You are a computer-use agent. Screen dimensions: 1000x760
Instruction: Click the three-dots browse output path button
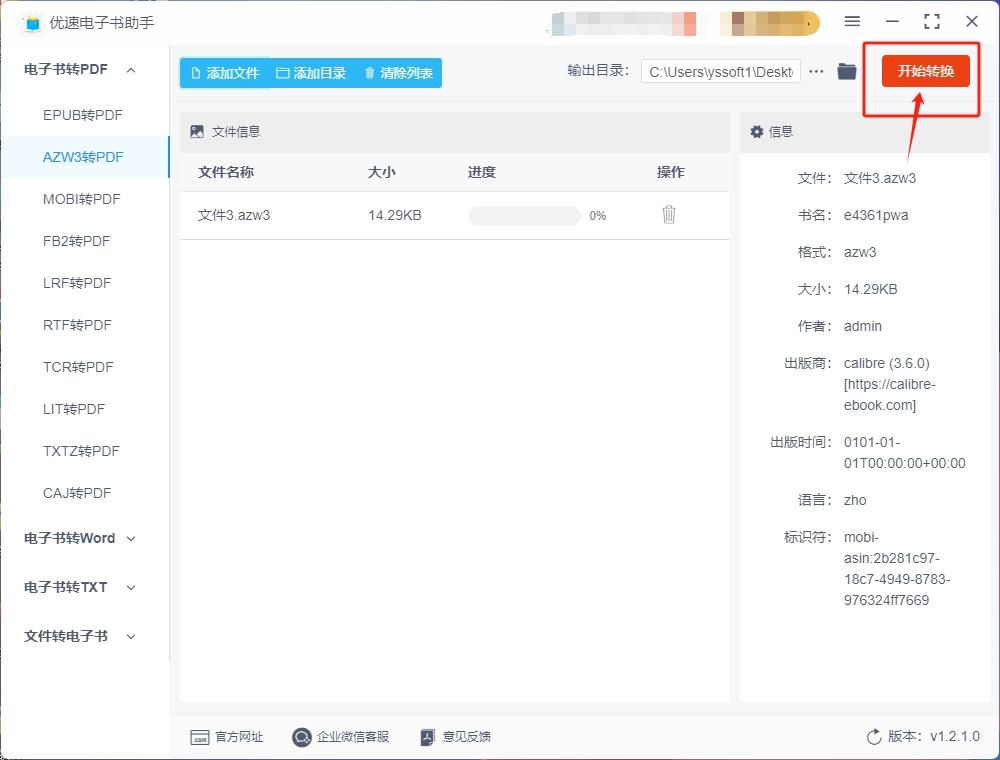point(816,71)
